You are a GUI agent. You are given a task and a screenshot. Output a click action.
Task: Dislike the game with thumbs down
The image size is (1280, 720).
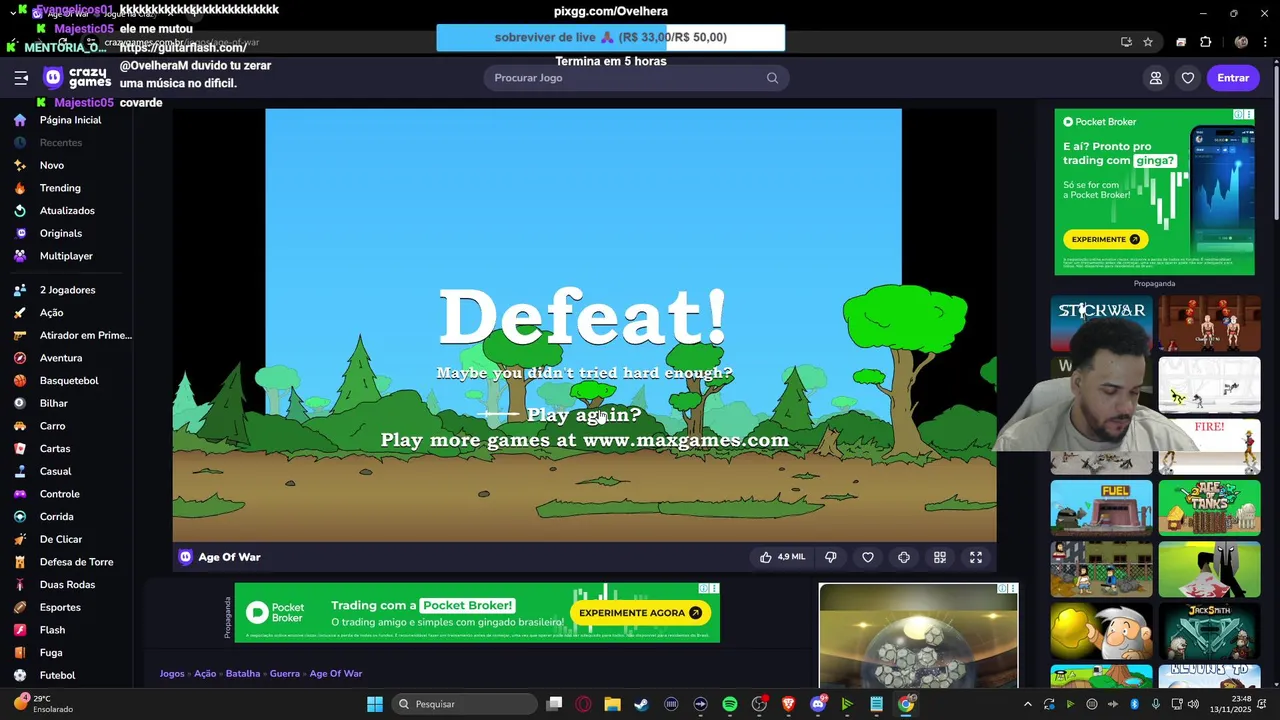tap(830, 557)
